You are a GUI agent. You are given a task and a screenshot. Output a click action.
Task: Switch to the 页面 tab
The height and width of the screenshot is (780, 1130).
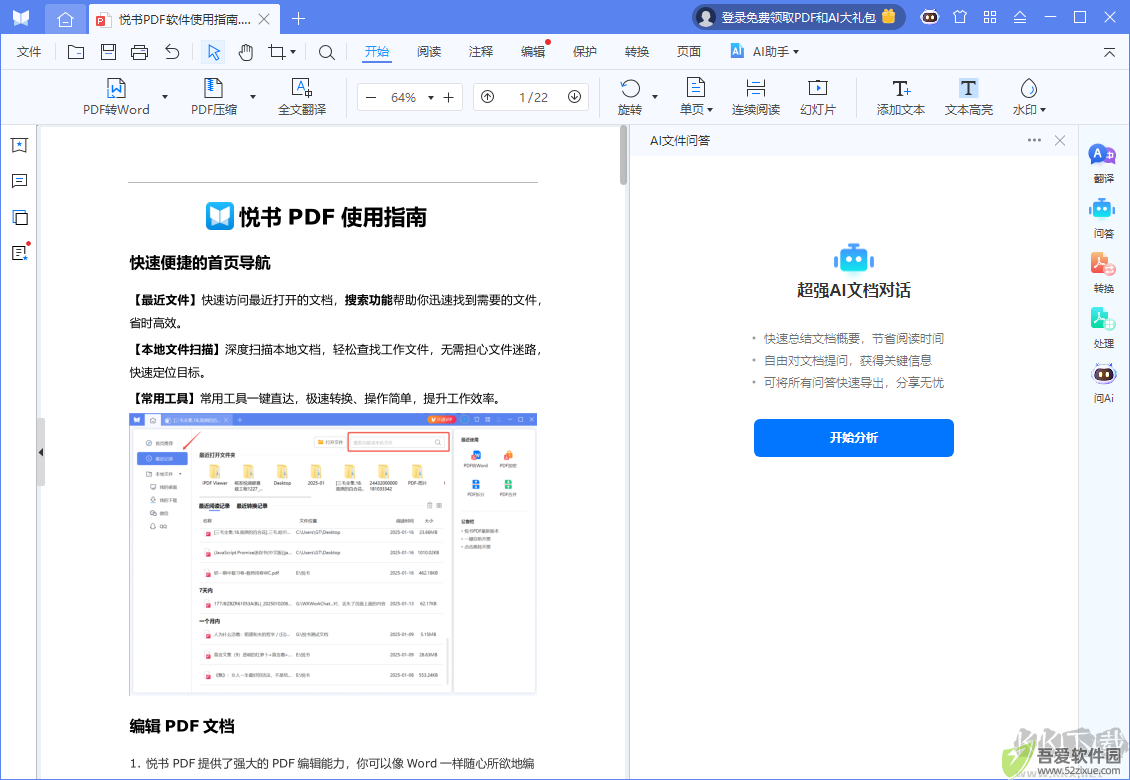(x=688, y=52)
